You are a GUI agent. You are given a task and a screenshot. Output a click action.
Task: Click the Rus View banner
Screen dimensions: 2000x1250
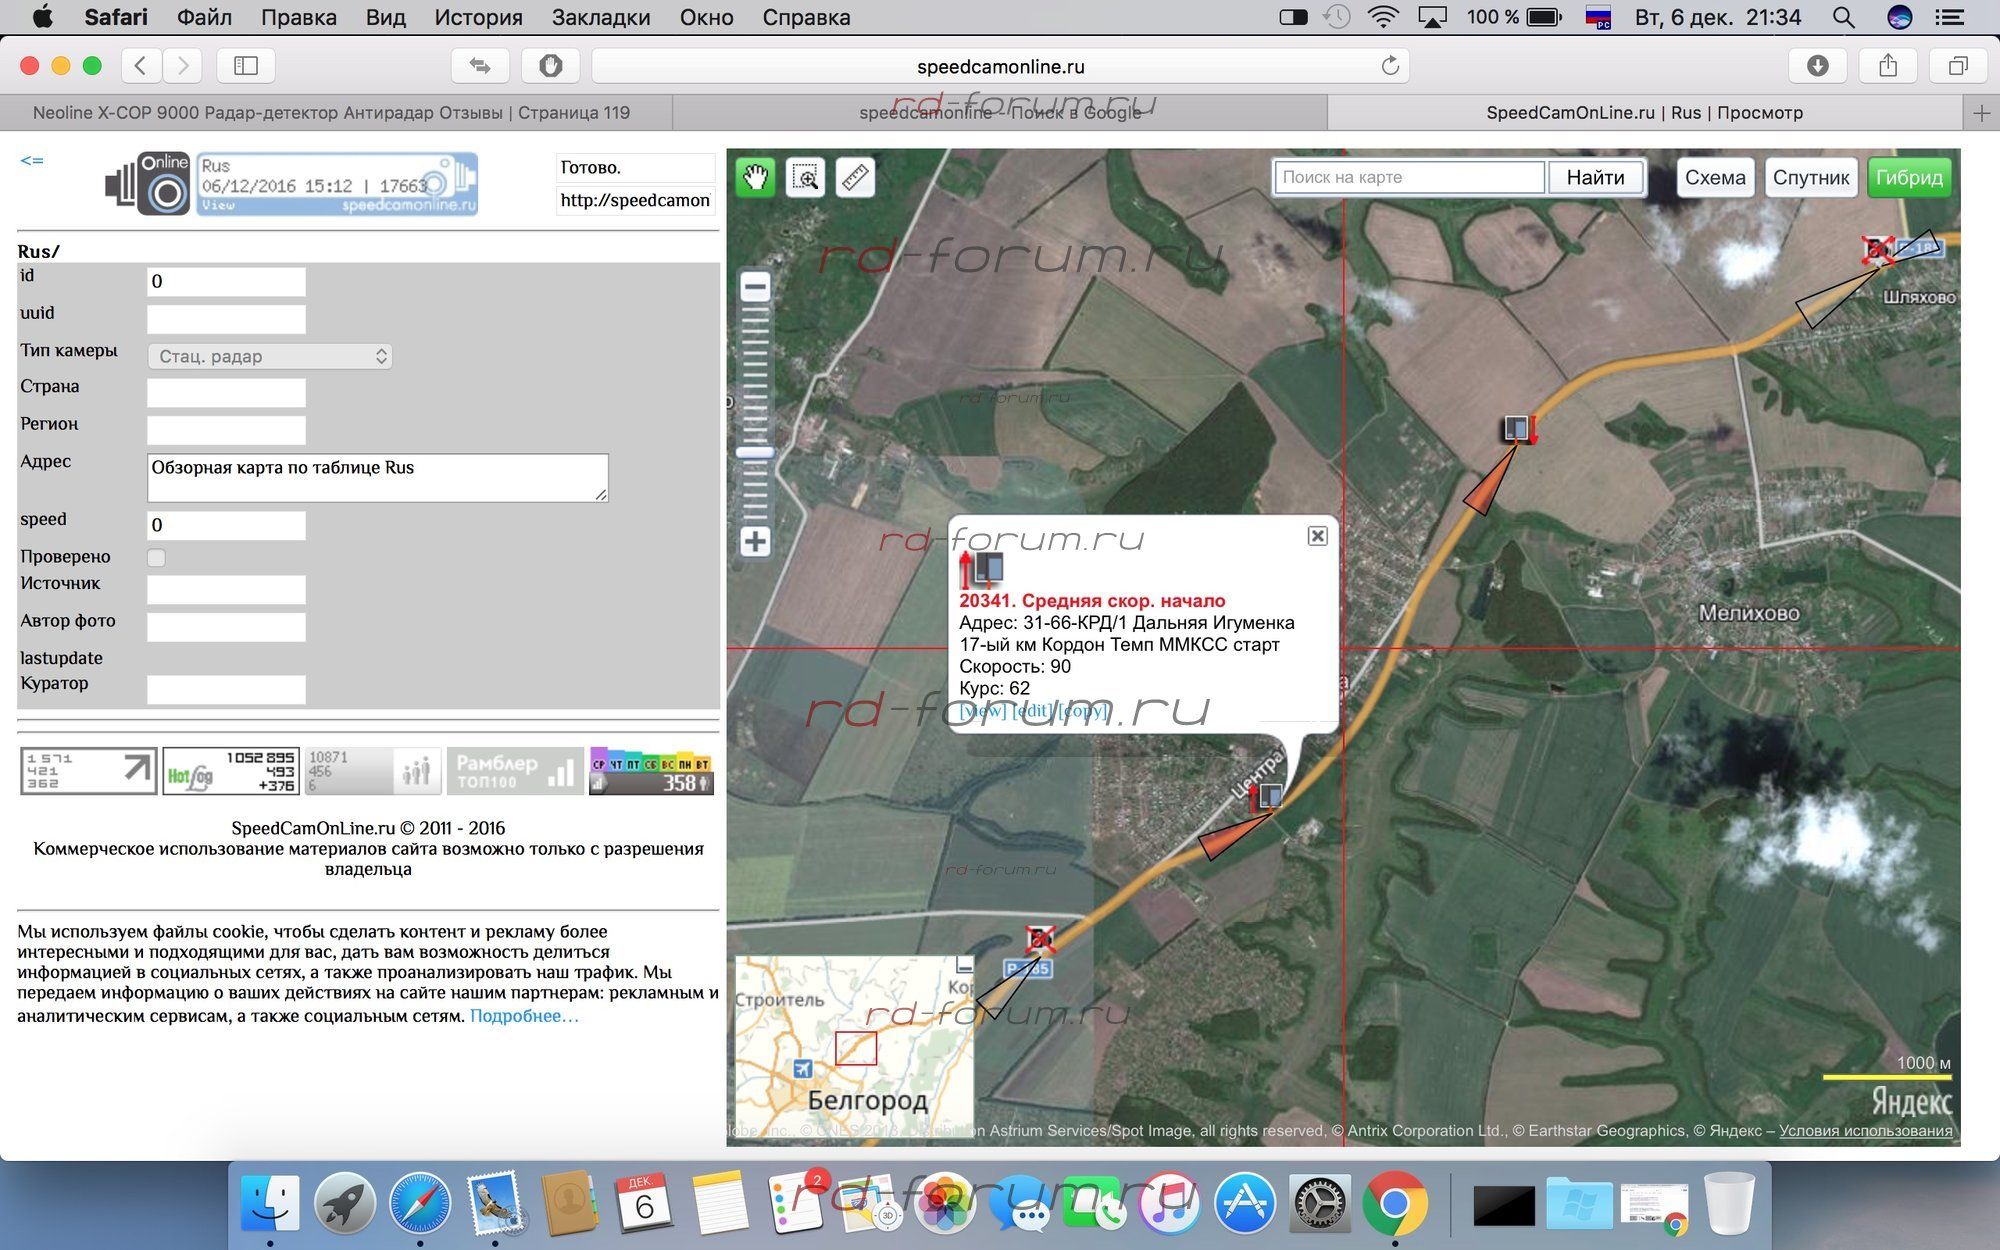click(337, 184)
